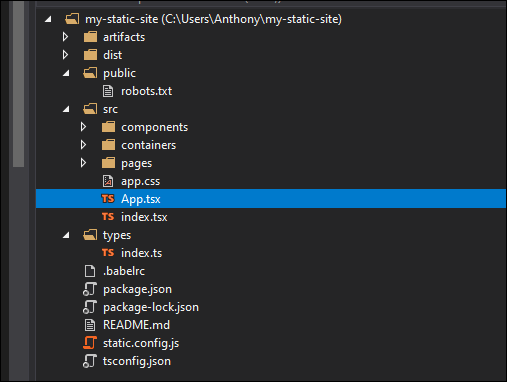
Task: Select the my-static-site project root label
Action: [x=213, y=19]
